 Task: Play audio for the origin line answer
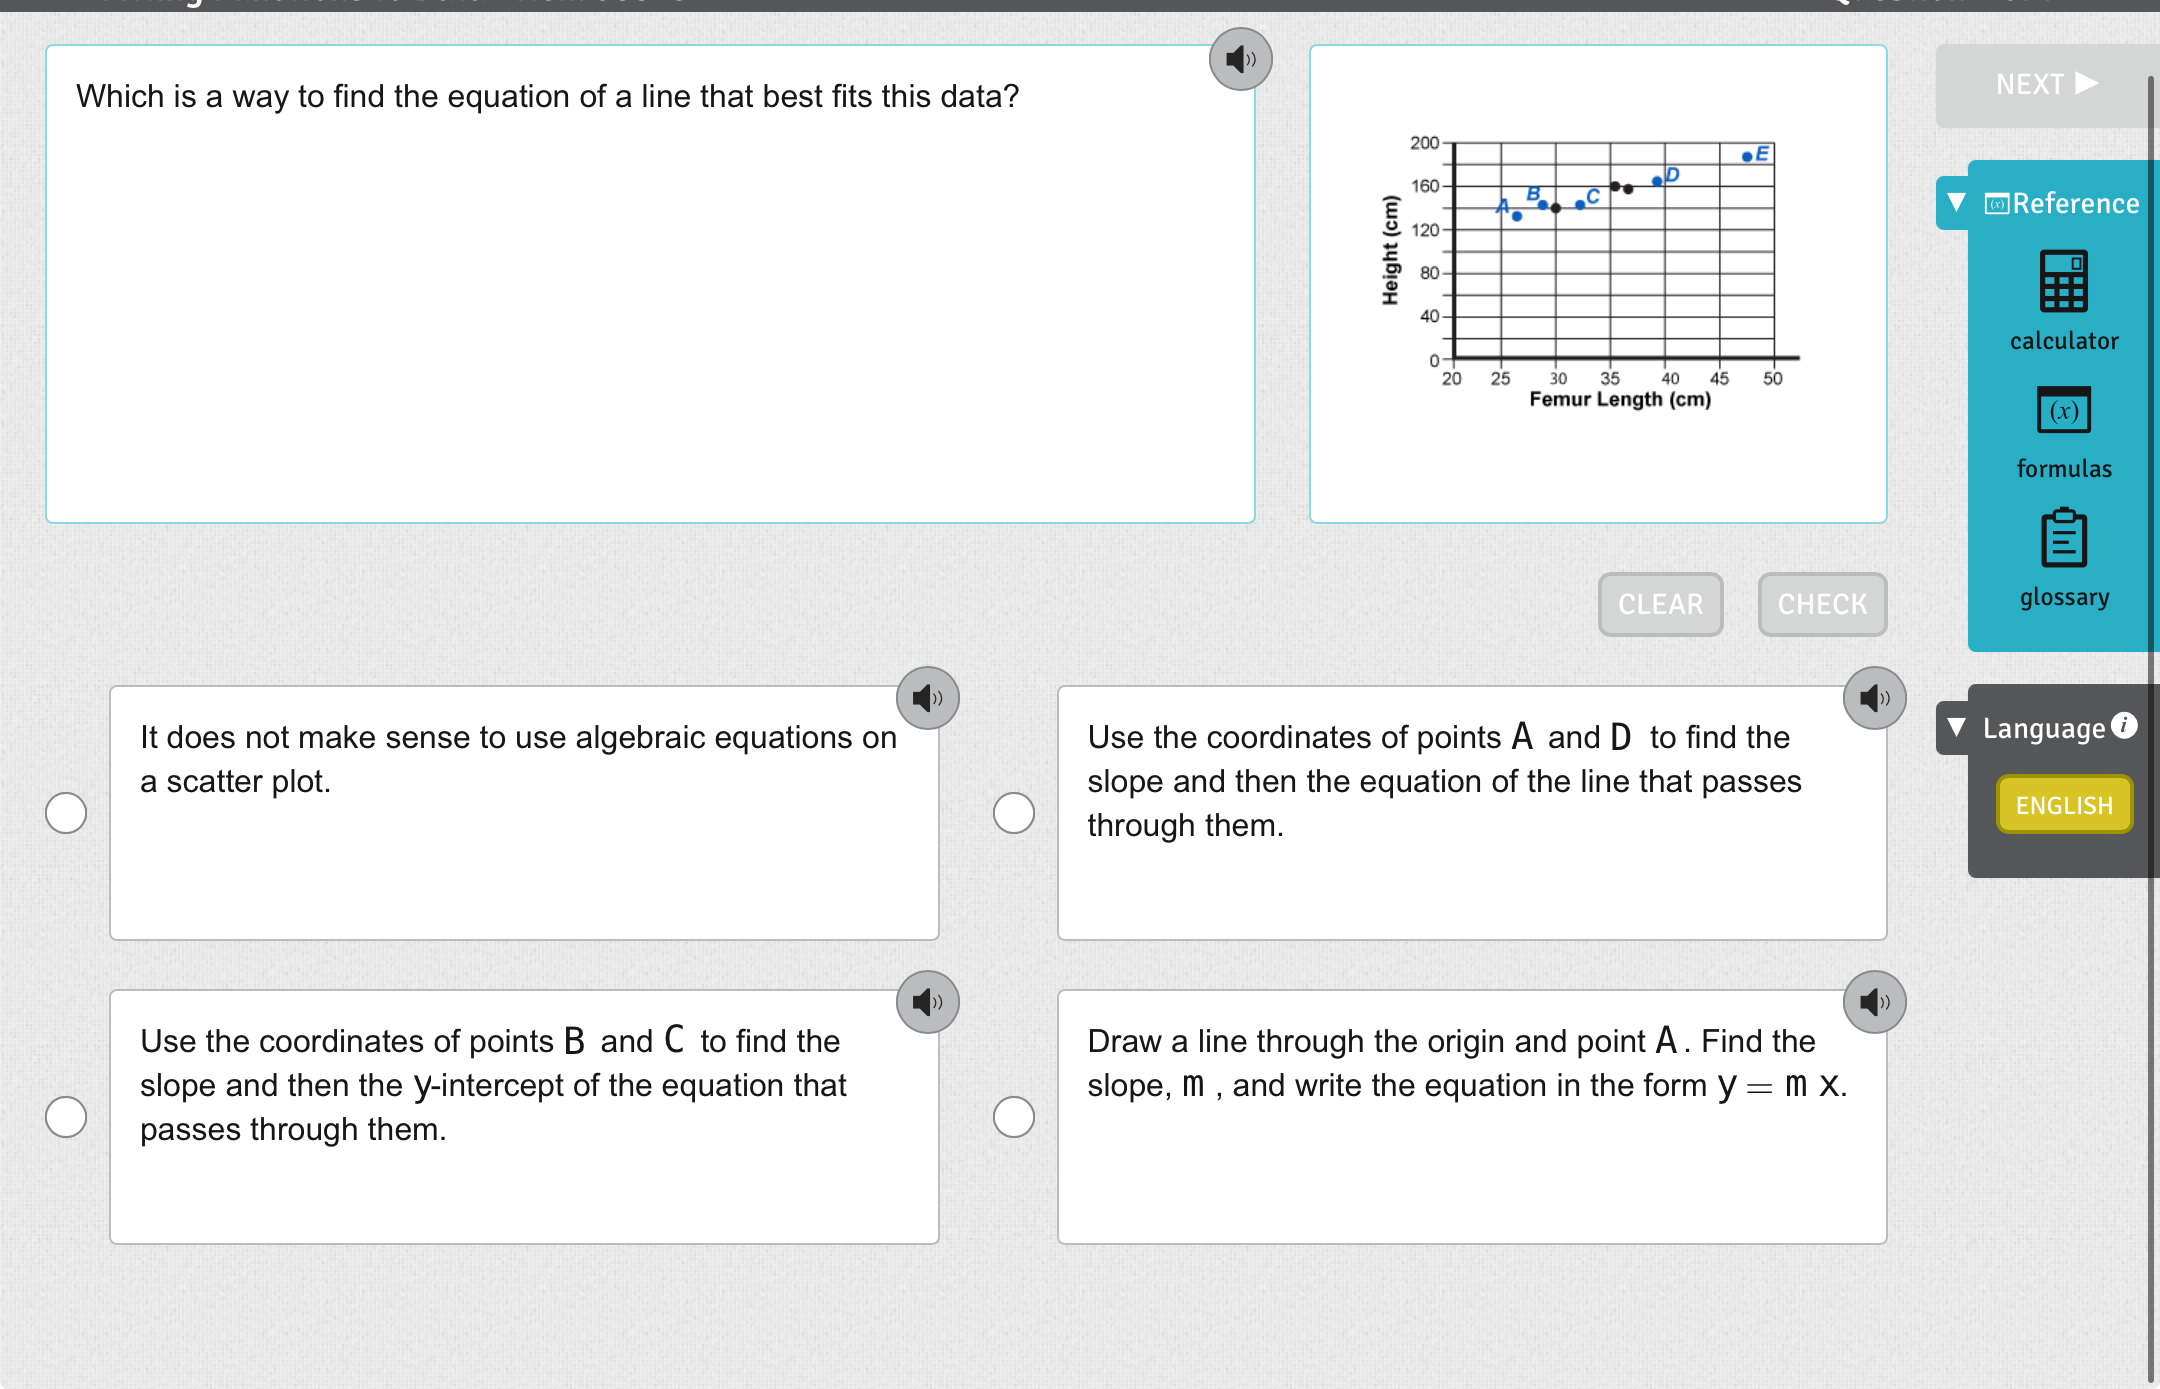click(x=1873, y=1001)
